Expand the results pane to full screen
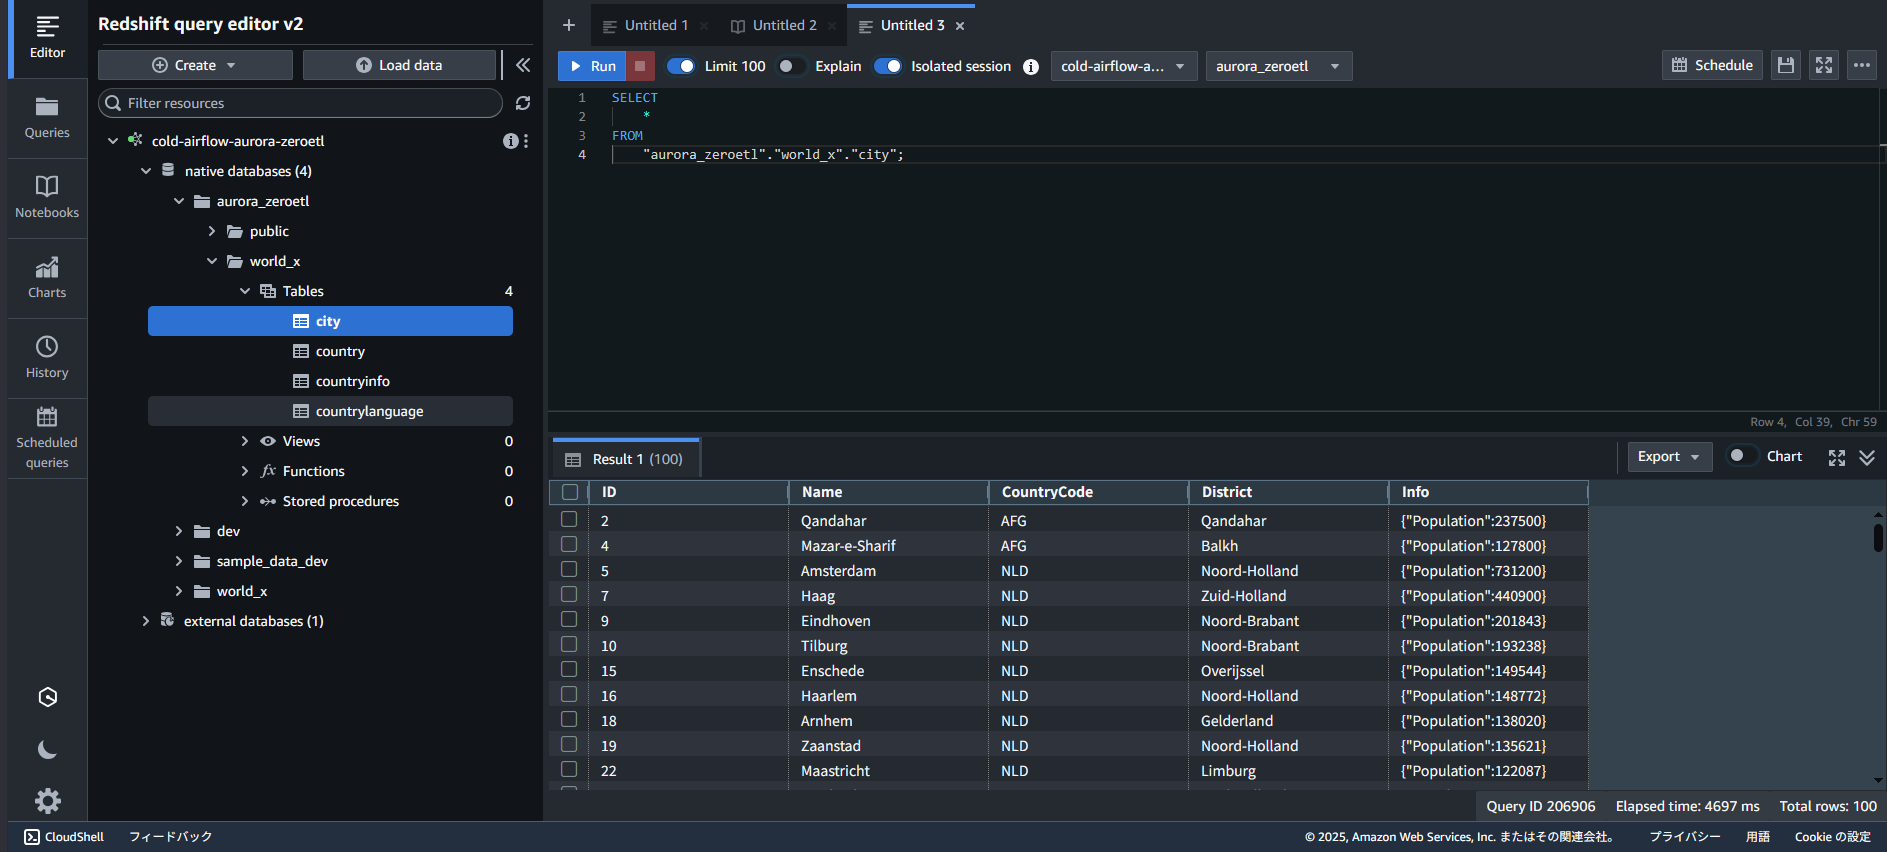1887x852 pixels. (x=1837, y=457)
